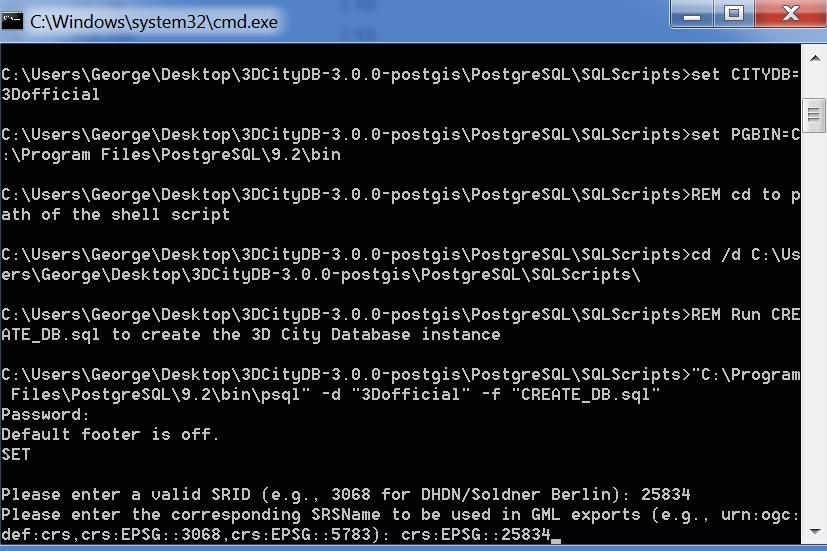Open the cmd.exe system menu icon
This screenshot has height=551, width=827.
point(12,22)
